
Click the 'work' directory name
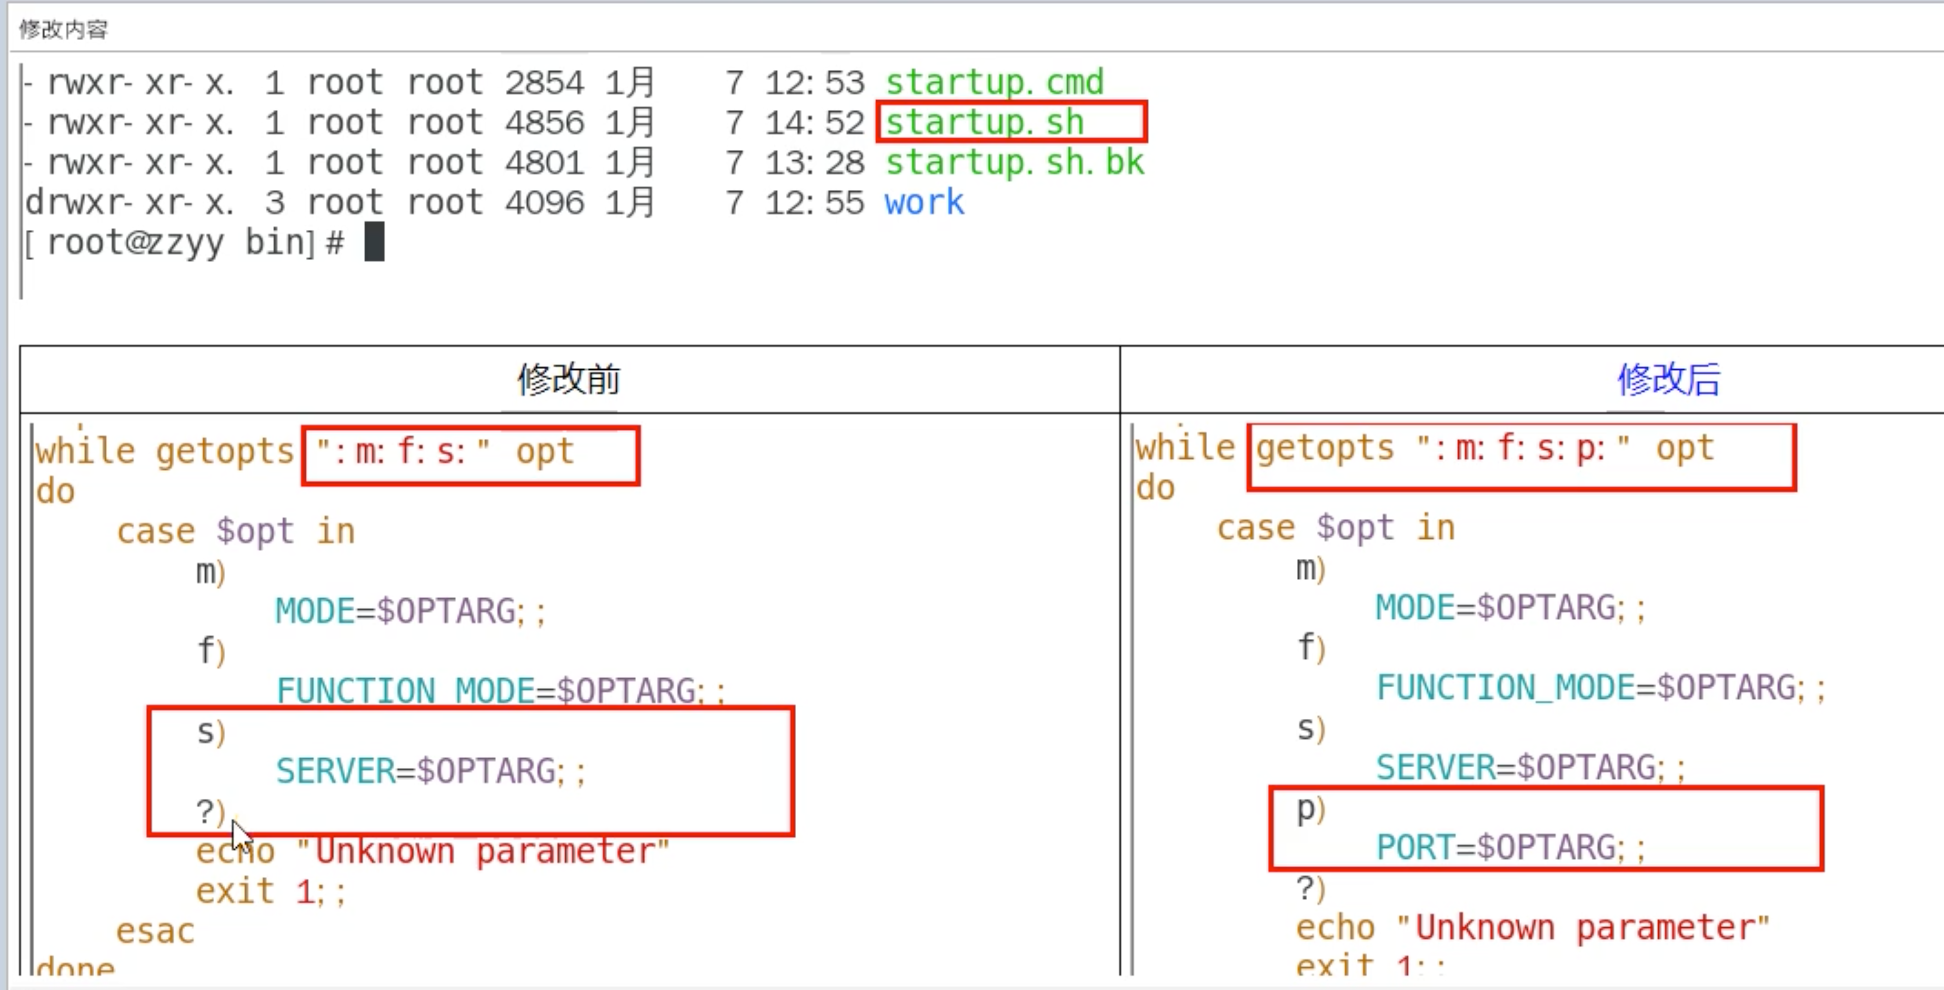pos(924,202)
